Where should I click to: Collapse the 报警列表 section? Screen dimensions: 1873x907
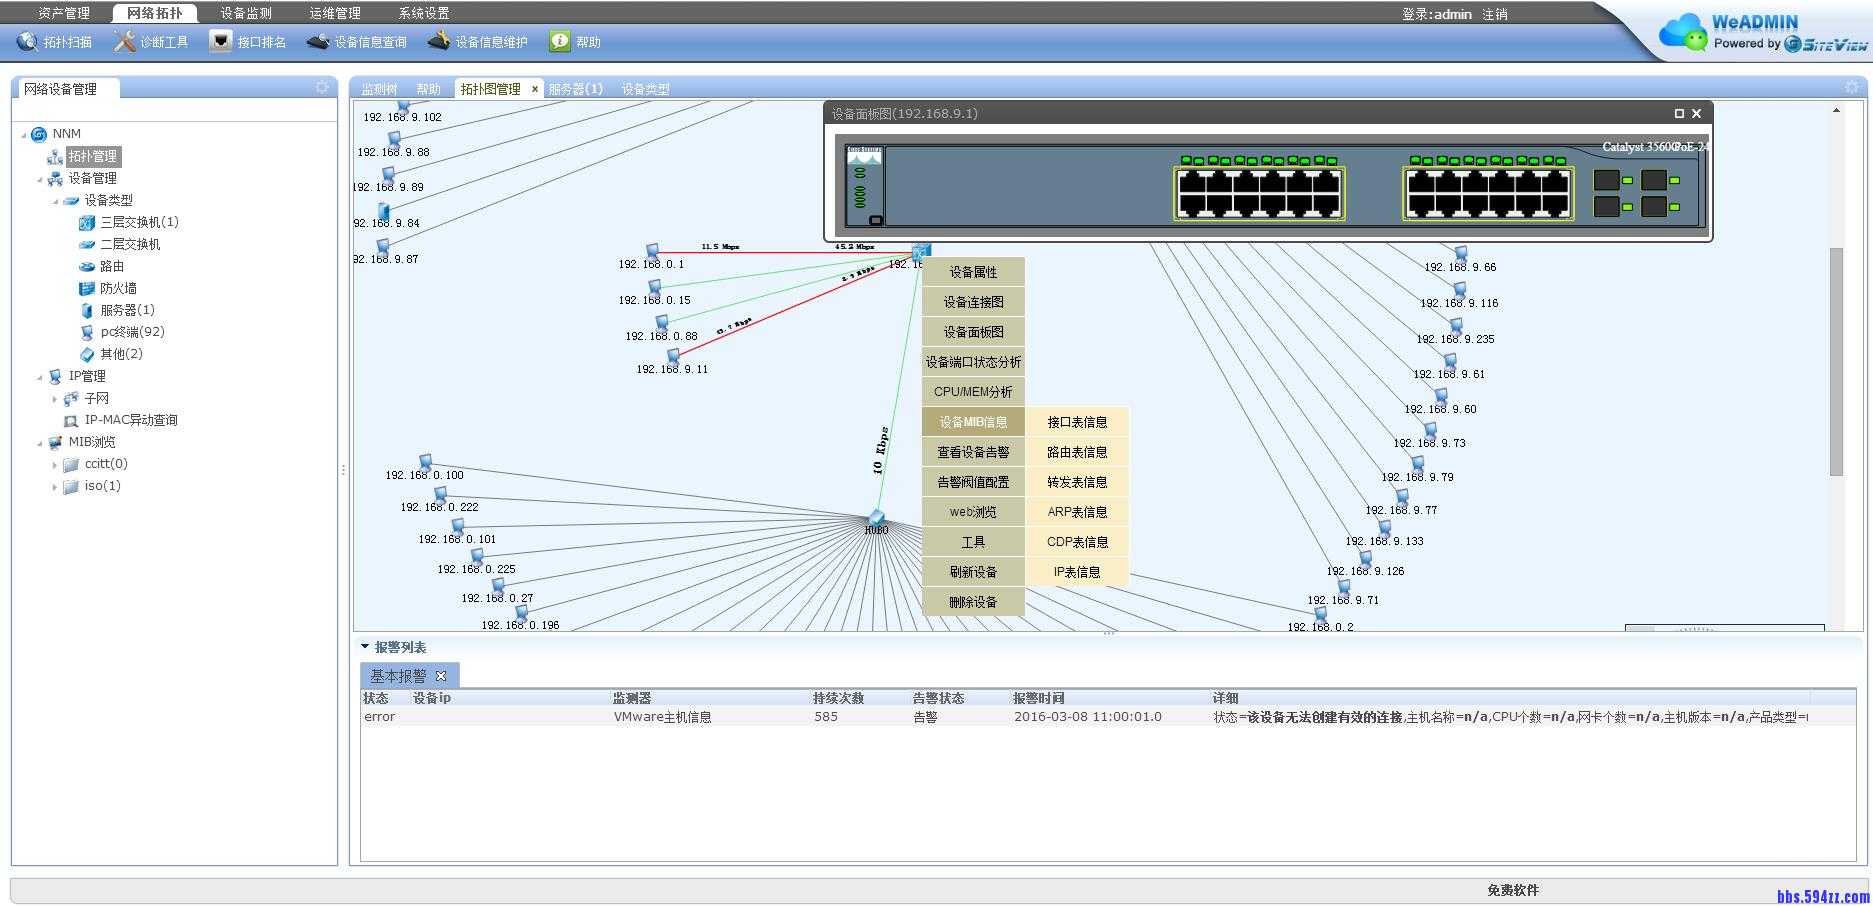point(365,647)
